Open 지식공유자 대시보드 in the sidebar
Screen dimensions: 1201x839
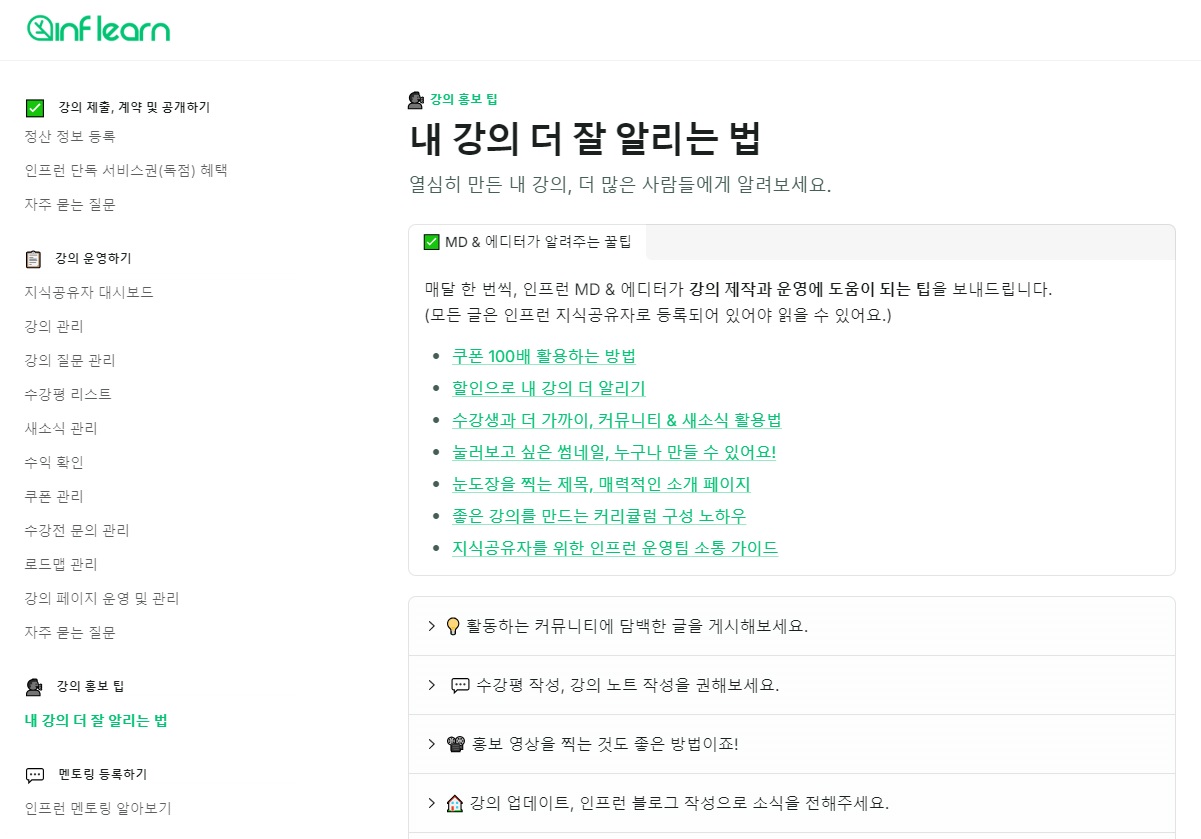click(x=89, y=292)
